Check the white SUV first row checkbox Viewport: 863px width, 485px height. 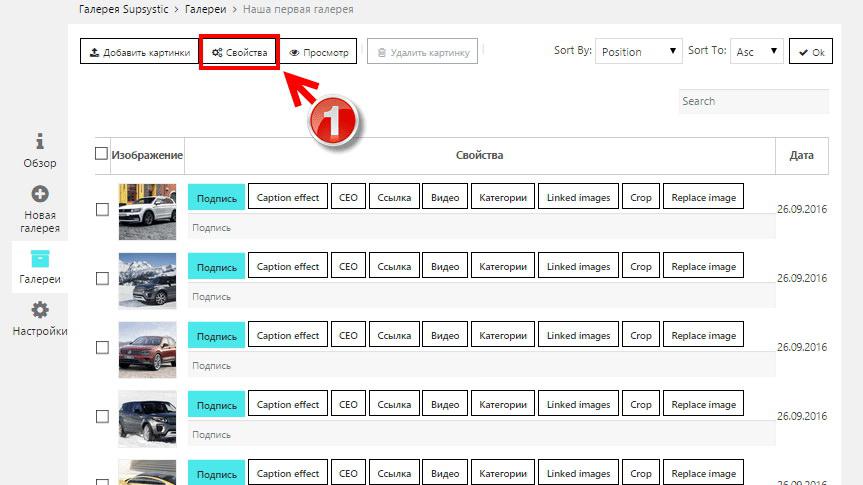coord(102,210)
